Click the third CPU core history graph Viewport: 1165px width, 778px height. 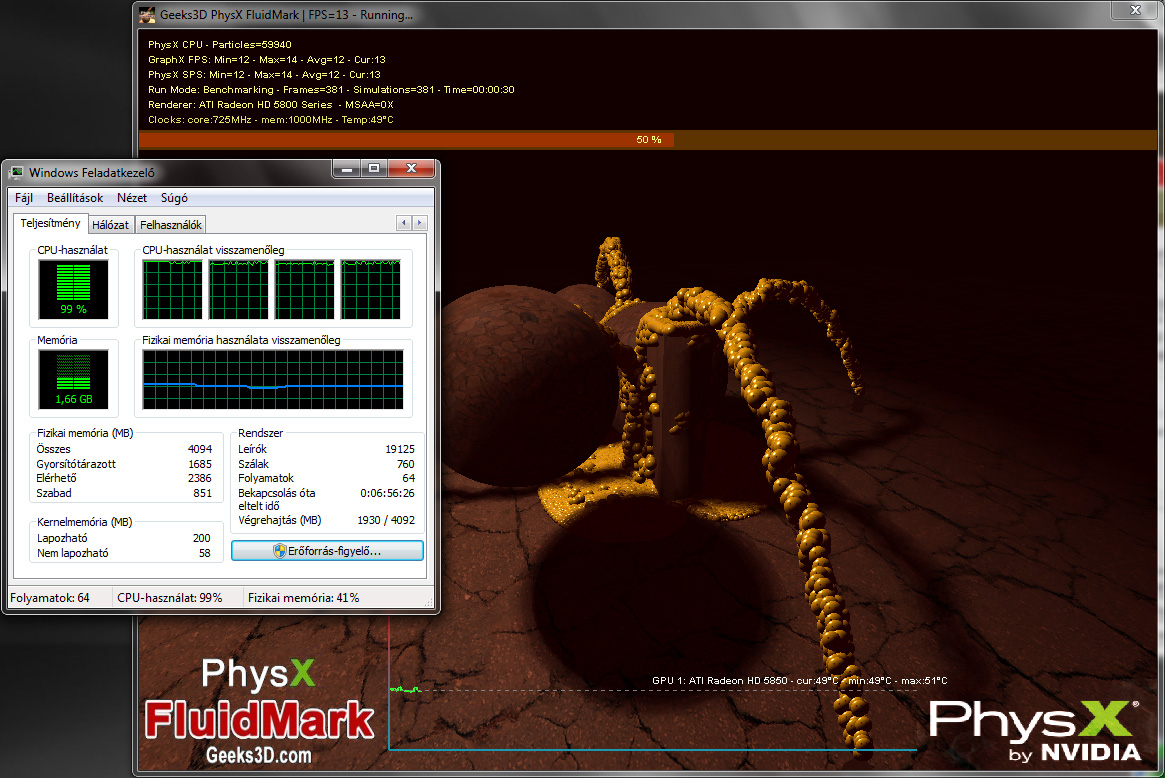305,289
